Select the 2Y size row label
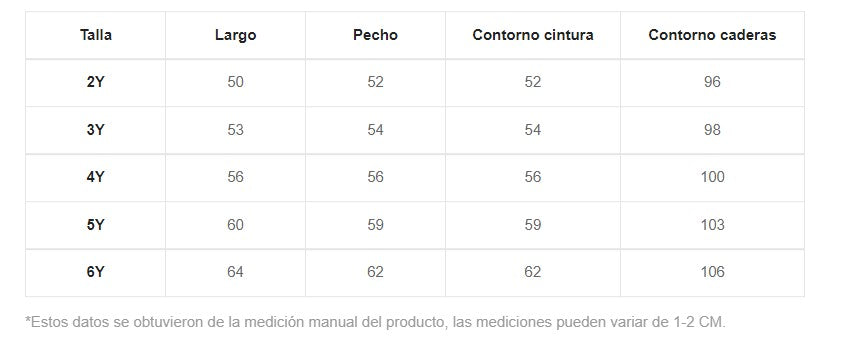This screenshot has width=842, height=362. click(x=96, y=83)
